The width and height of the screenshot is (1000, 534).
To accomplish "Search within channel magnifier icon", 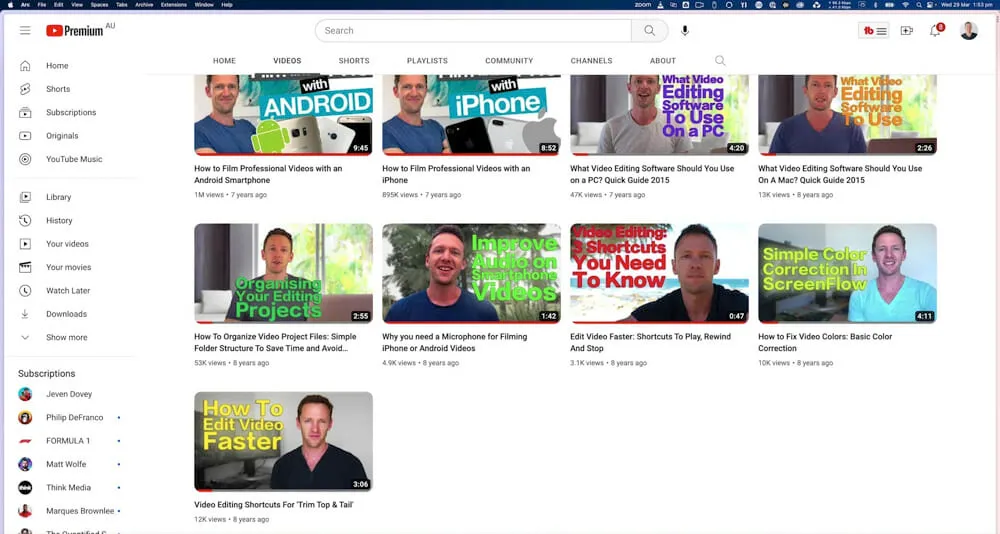I will coord(720,61).
